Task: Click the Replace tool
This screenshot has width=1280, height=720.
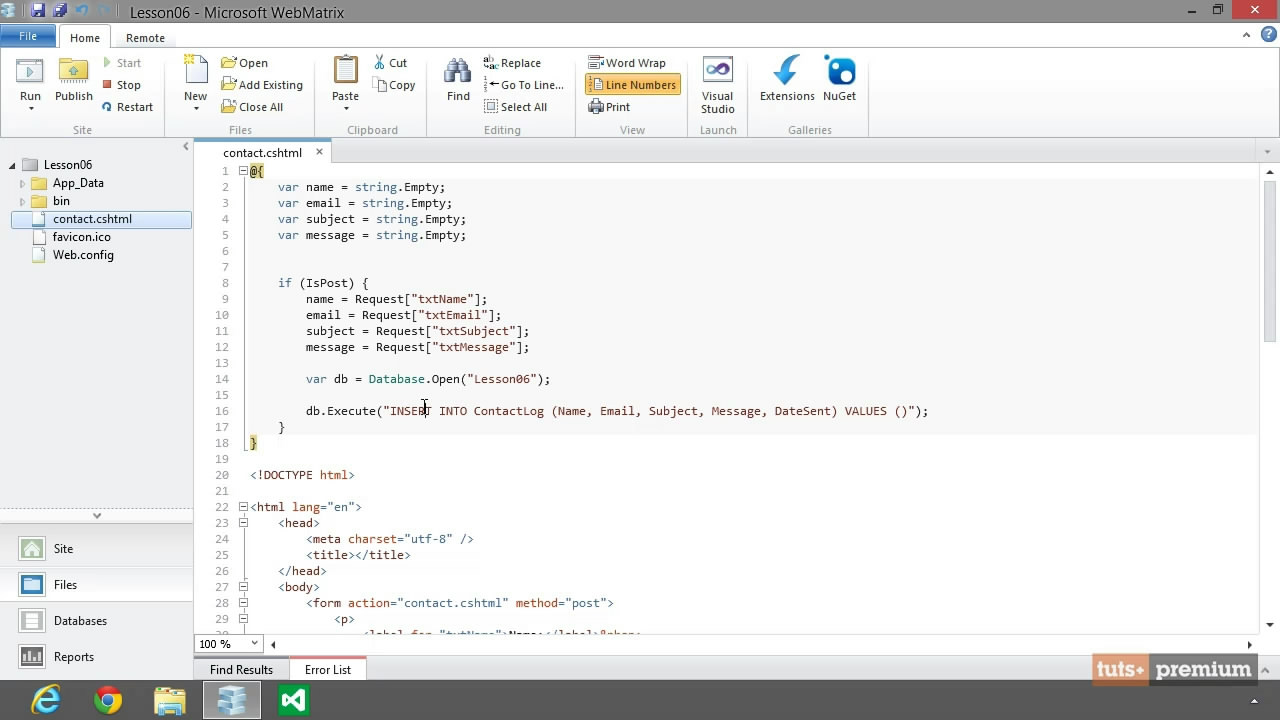Action: [x=512, y=63]
